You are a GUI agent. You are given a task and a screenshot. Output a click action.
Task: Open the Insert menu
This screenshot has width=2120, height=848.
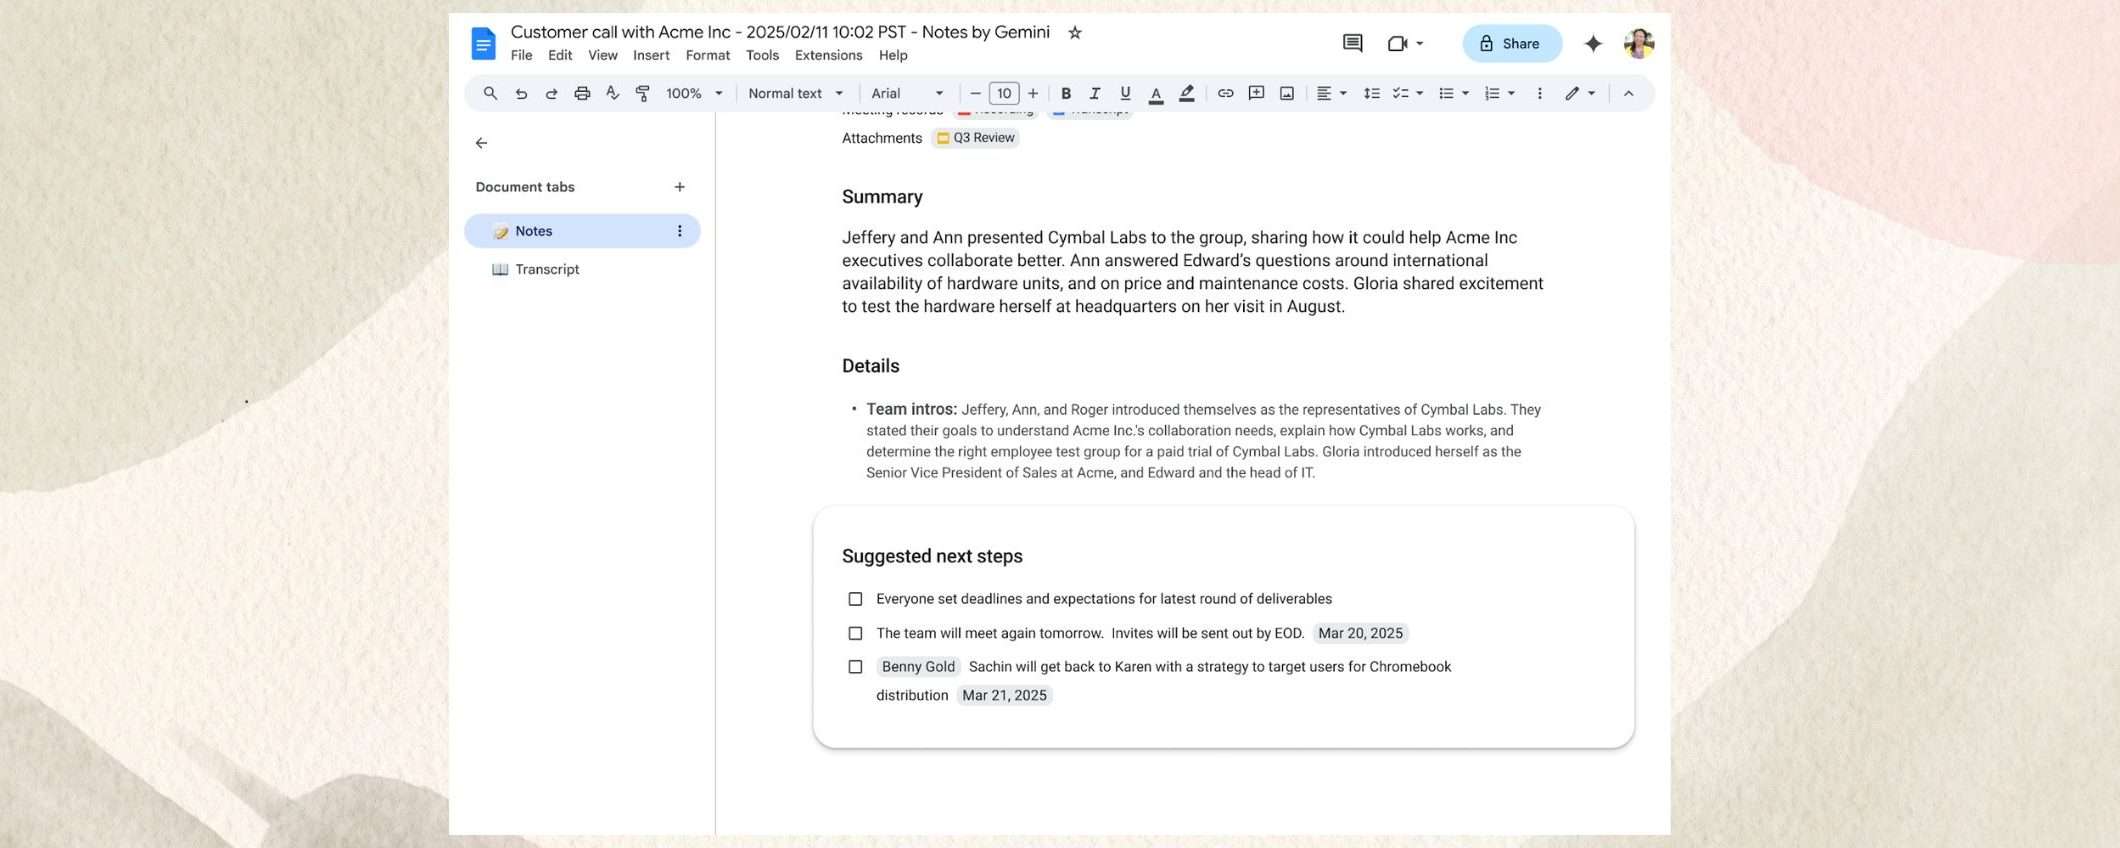click(x=651, y=56)
